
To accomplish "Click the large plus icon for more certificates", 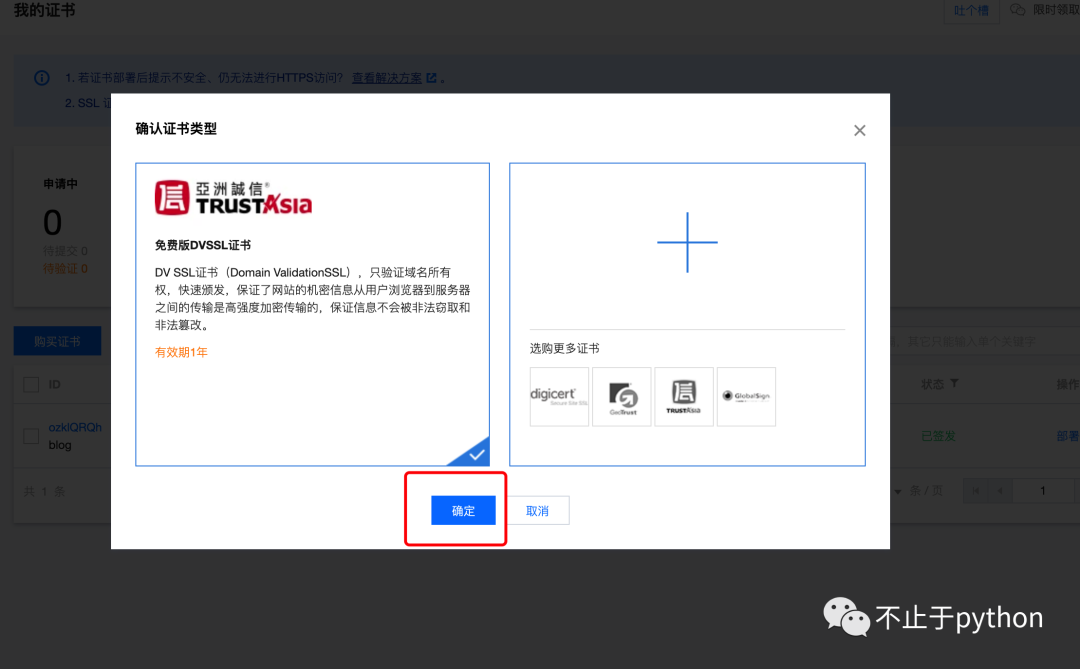I will [x=687, y=242].
